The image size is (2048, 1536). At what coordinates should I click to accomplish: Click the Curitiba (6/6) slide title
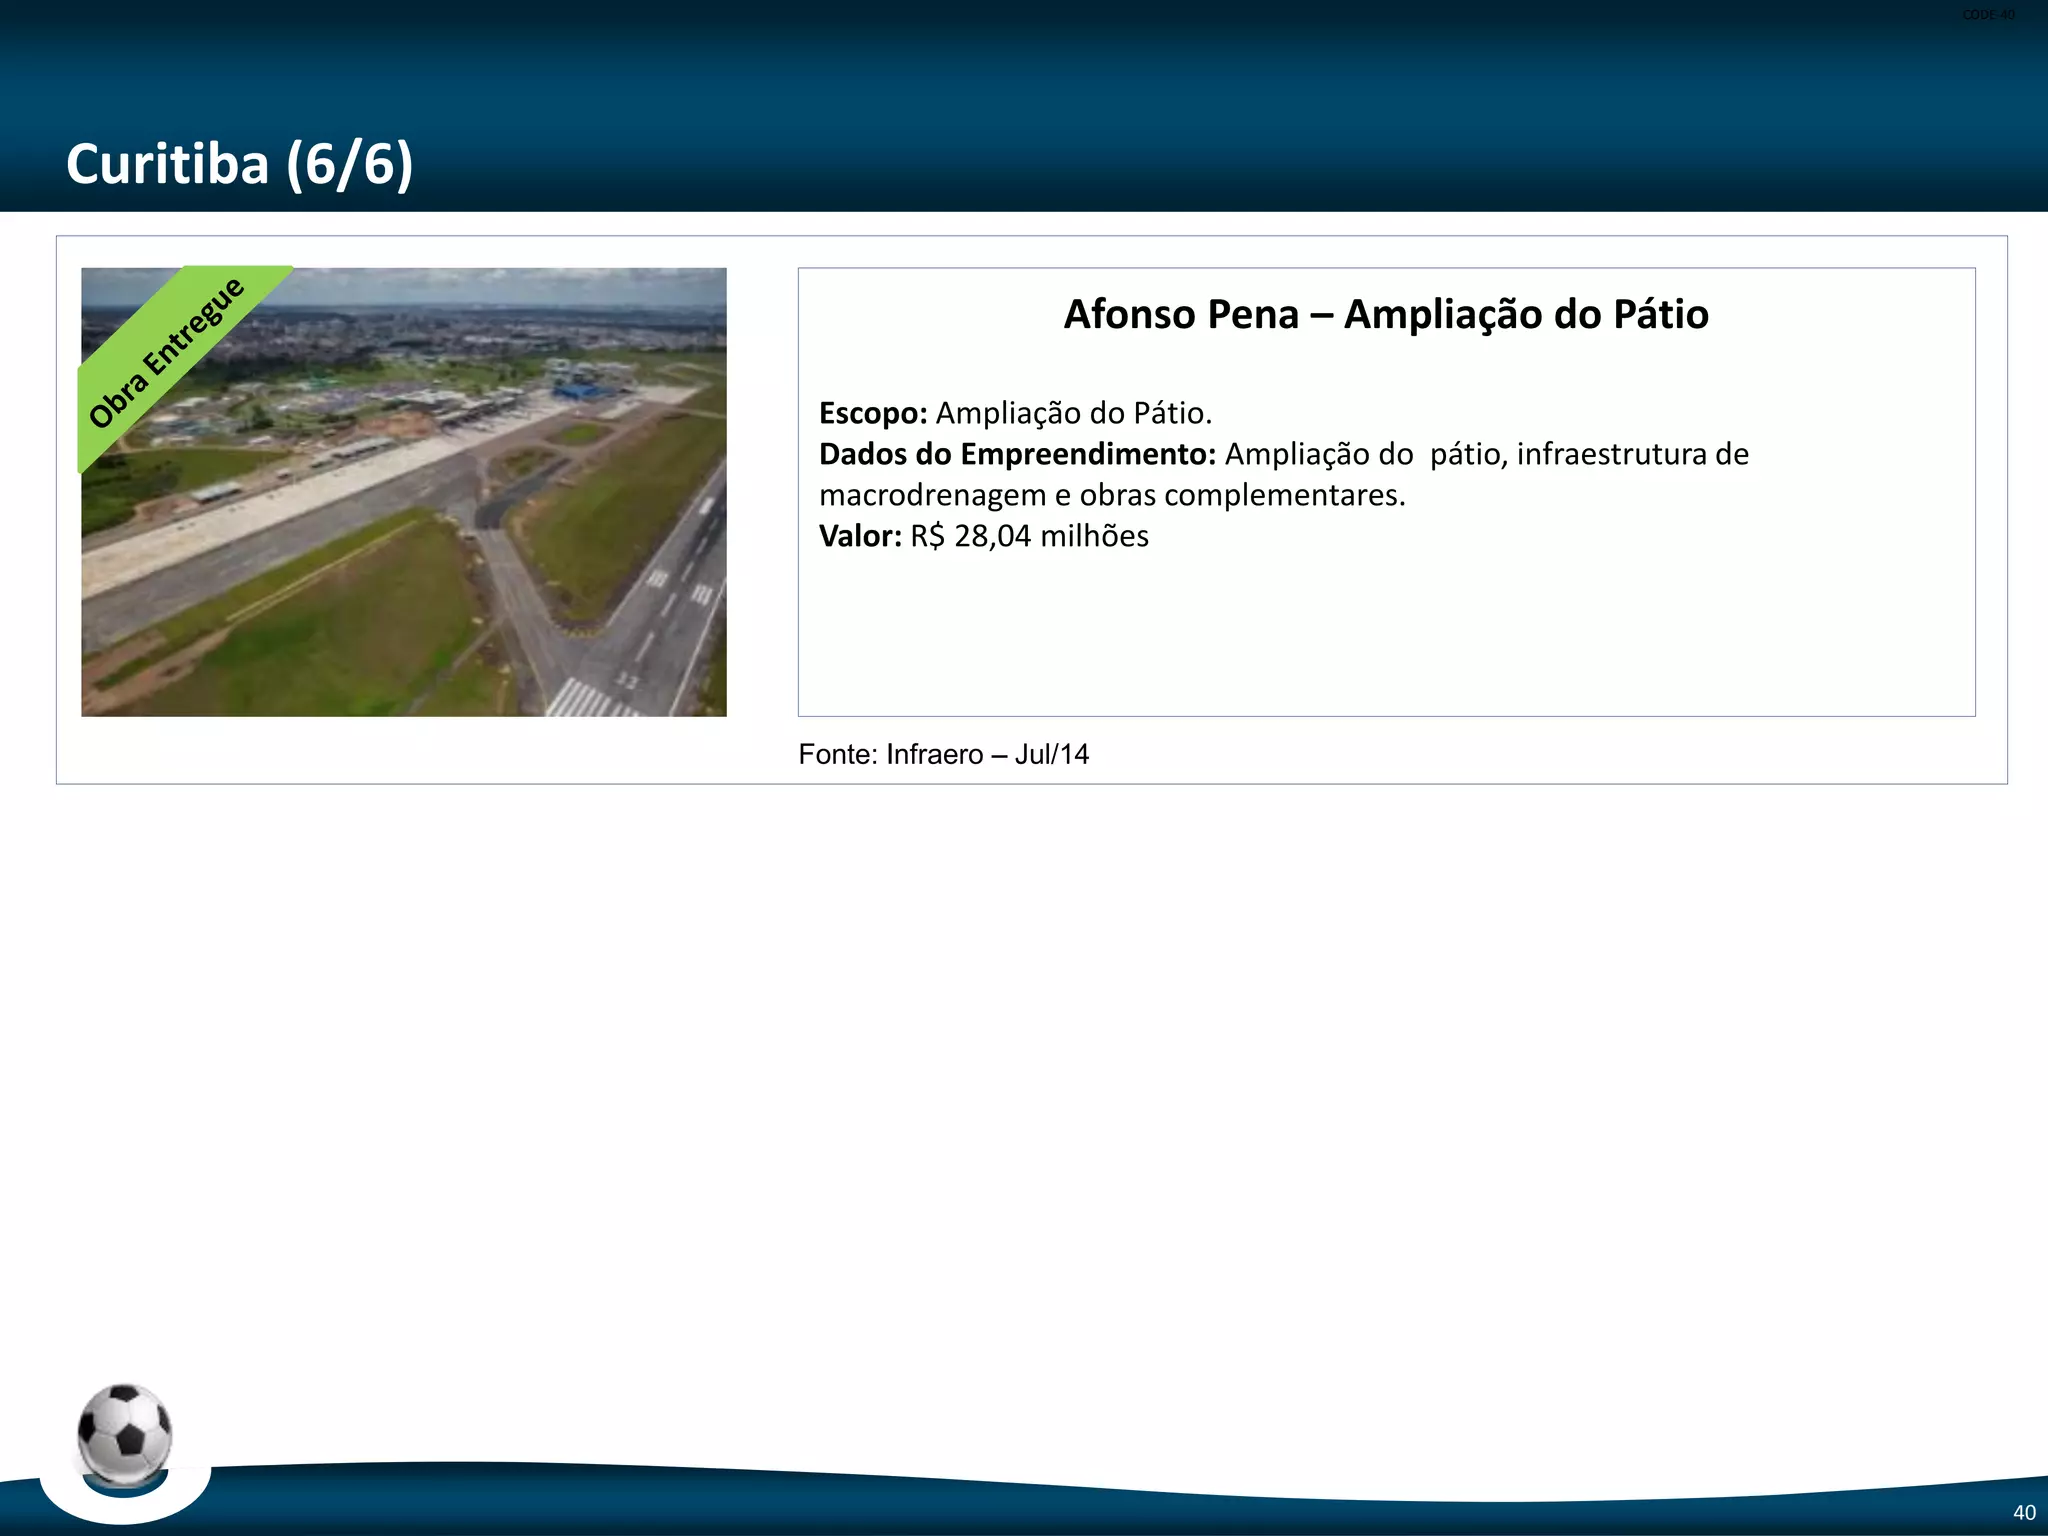coord(239,164)
